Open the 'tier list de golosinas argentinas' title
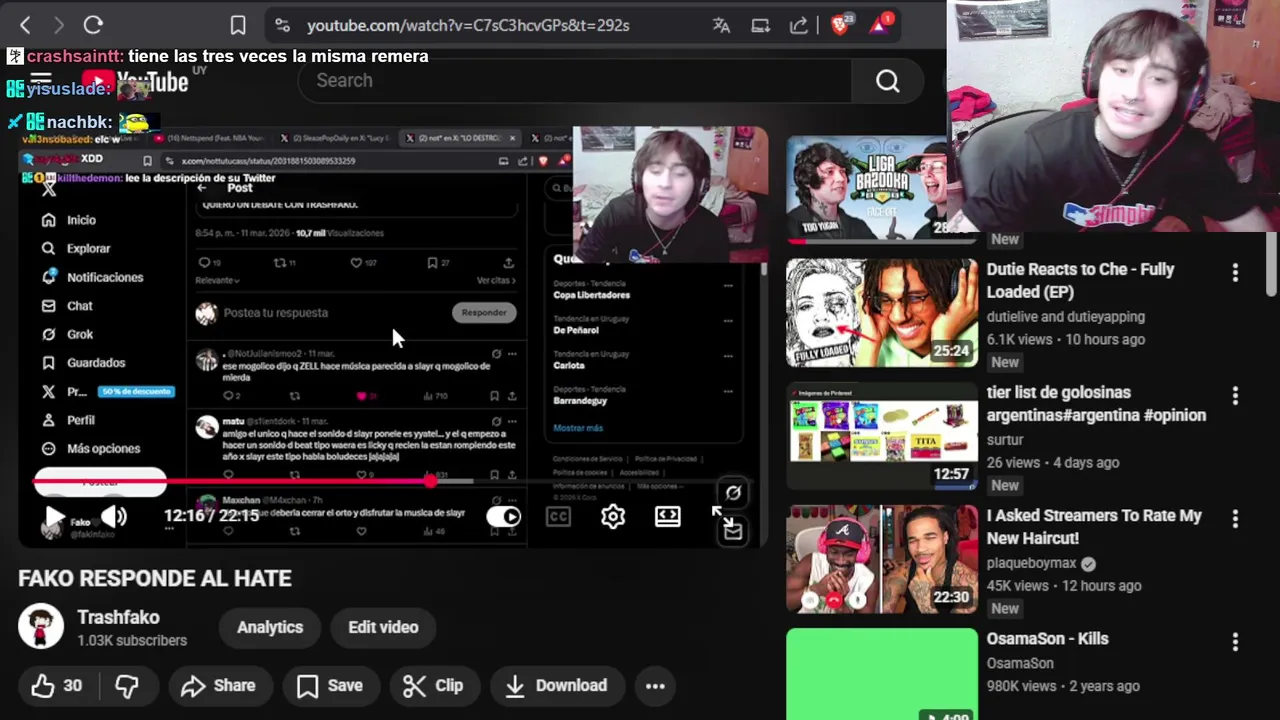Screen dimensions: 1280x720 pos(1096,404)
